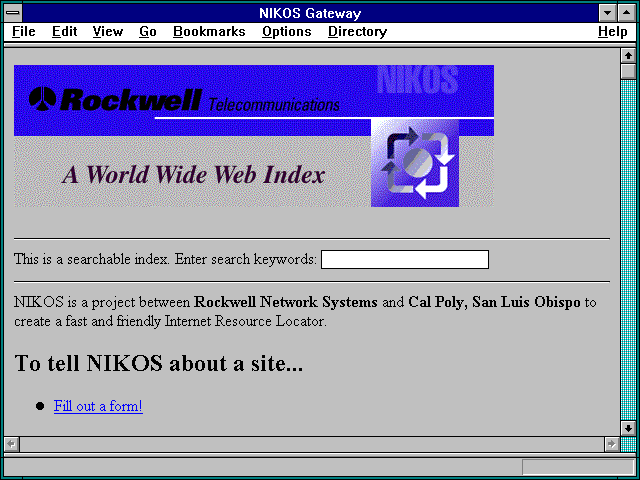The height and width of the screenshot is (480, 640).
Task: Click the status bar progress box
Action: 578,467
